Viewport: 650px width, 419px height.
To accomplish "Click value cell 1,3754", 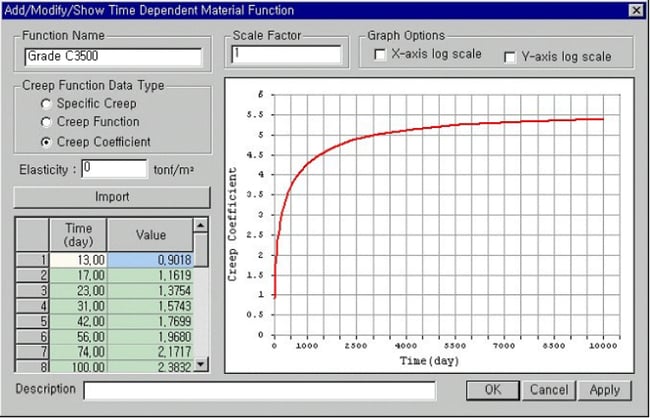I will pyautogui.click(x=150, y=291).
